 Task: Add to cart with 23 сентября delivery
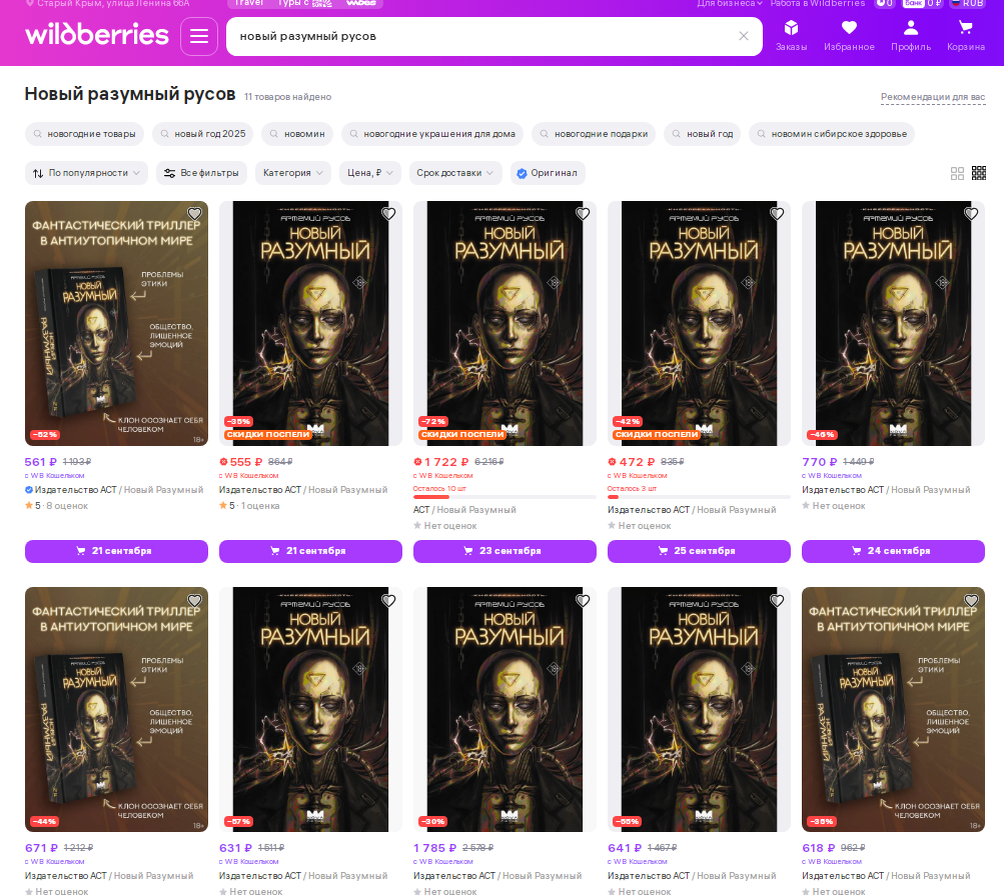(x=505, y=551)
